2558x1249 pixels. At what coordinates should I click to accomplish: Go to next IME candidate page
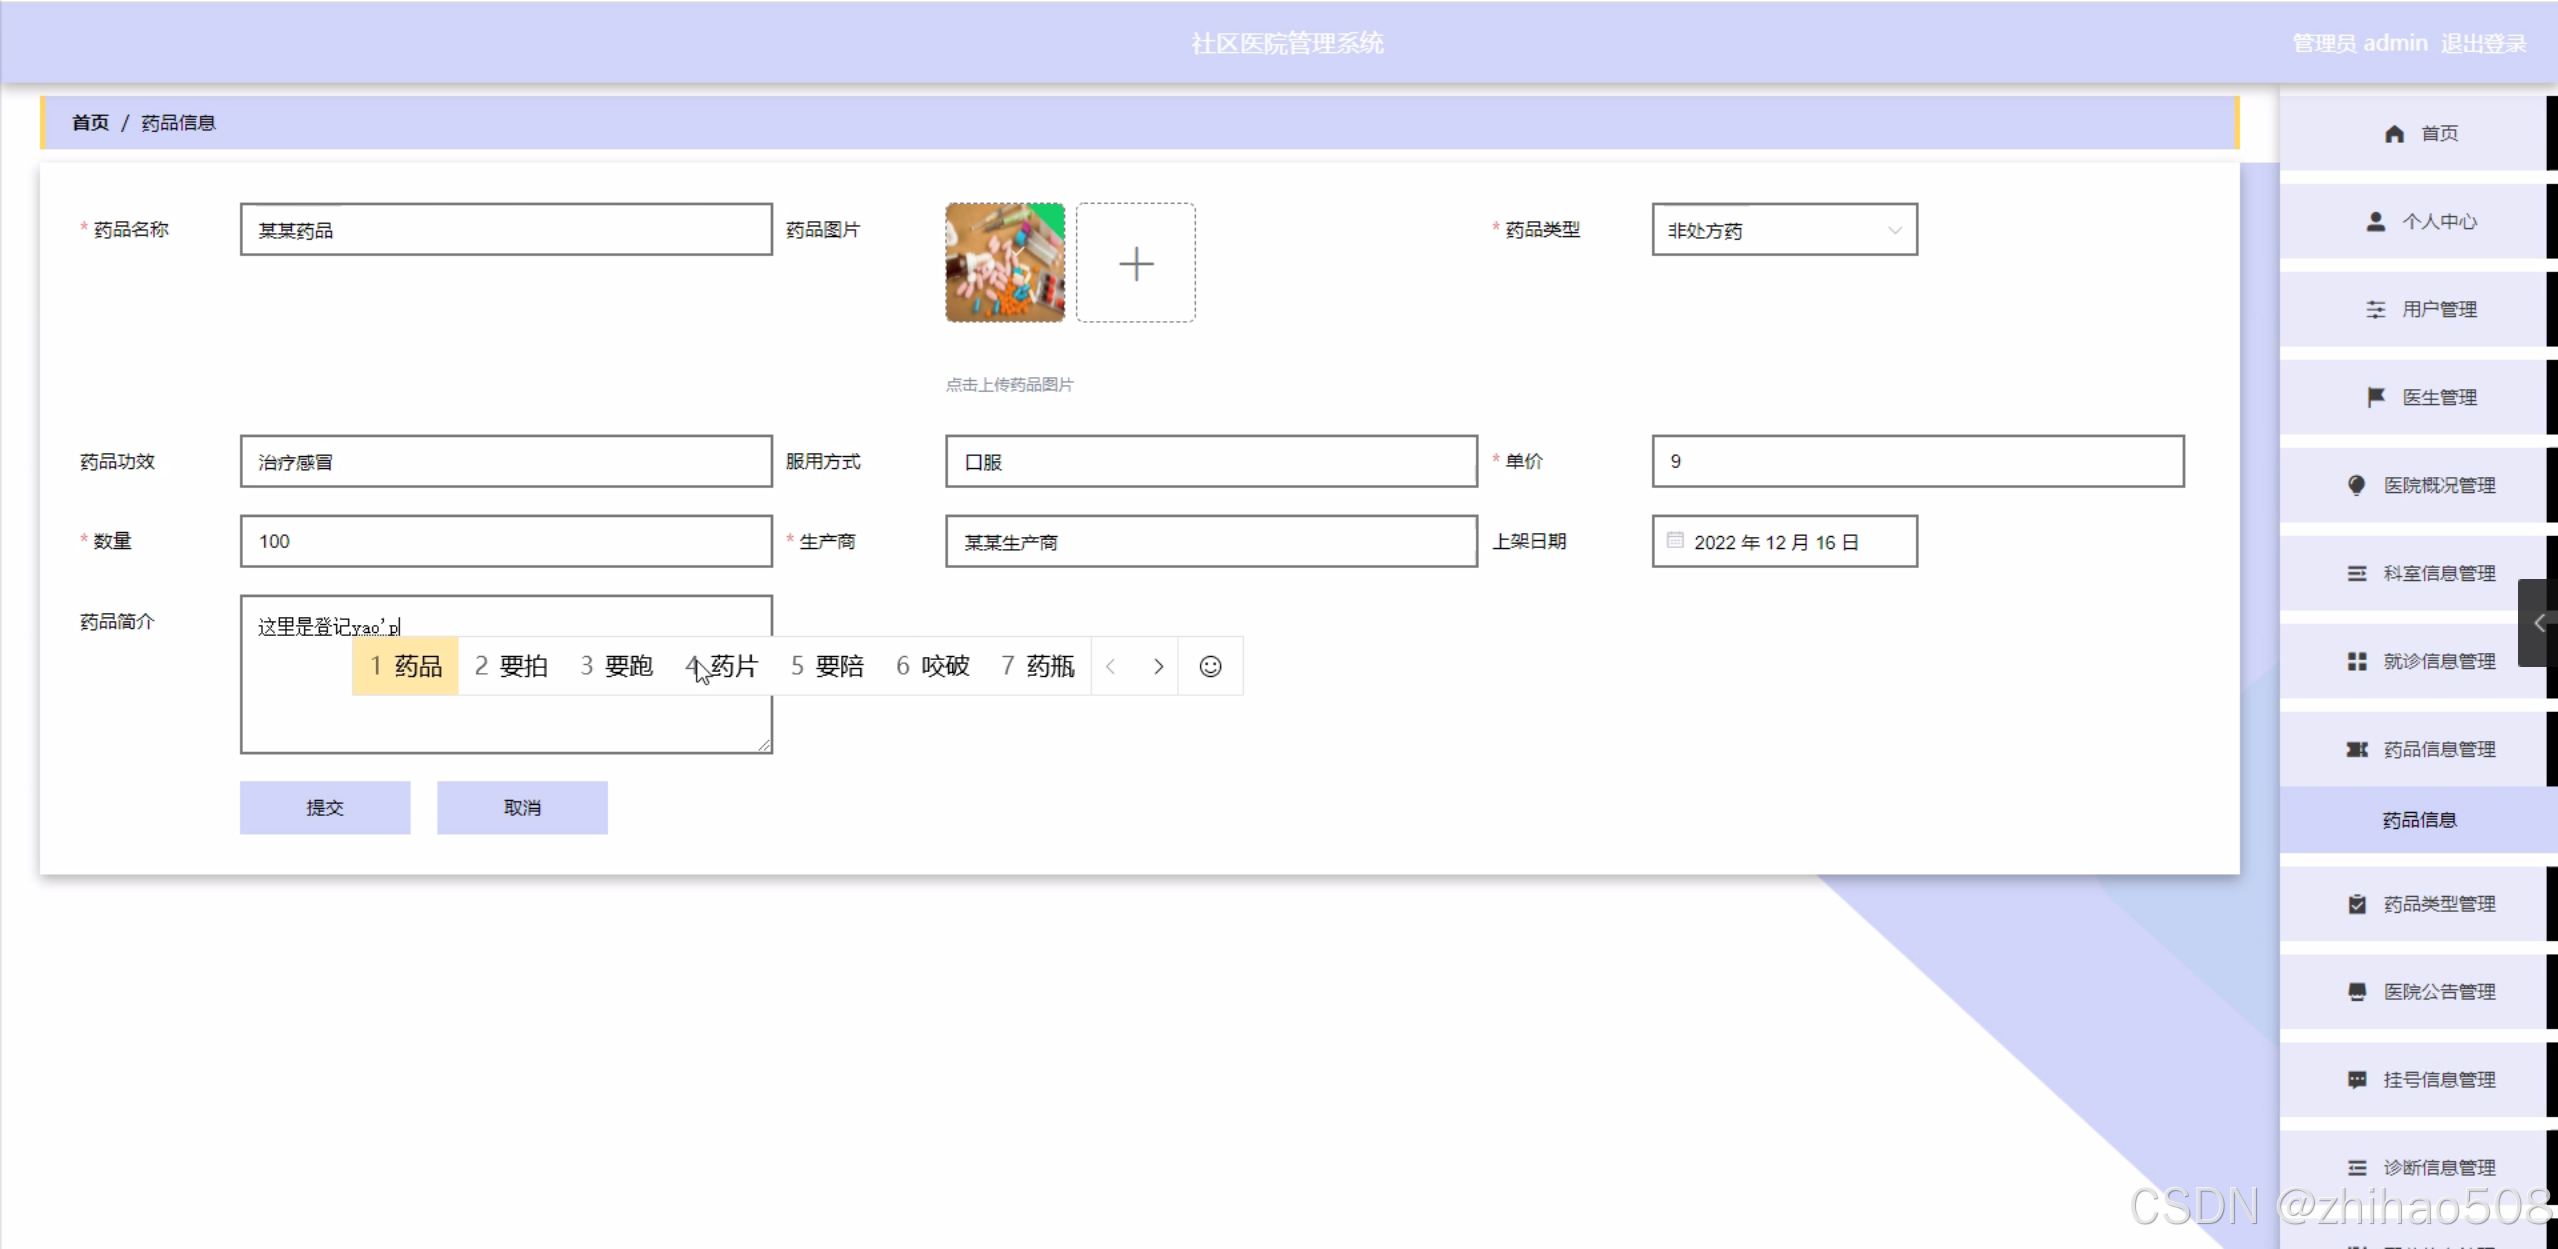(x=1158, y=666)
